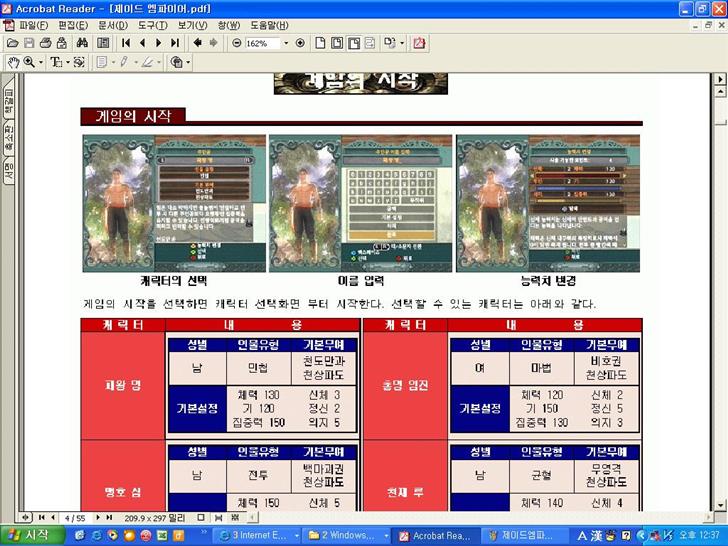Click the Rotate view icon

[x=390, y=43]
